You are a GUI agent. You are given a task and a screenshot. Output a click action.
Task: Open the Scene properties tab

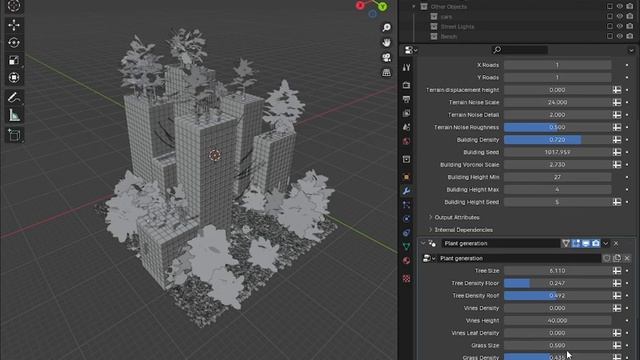click(x=406, y=127)
